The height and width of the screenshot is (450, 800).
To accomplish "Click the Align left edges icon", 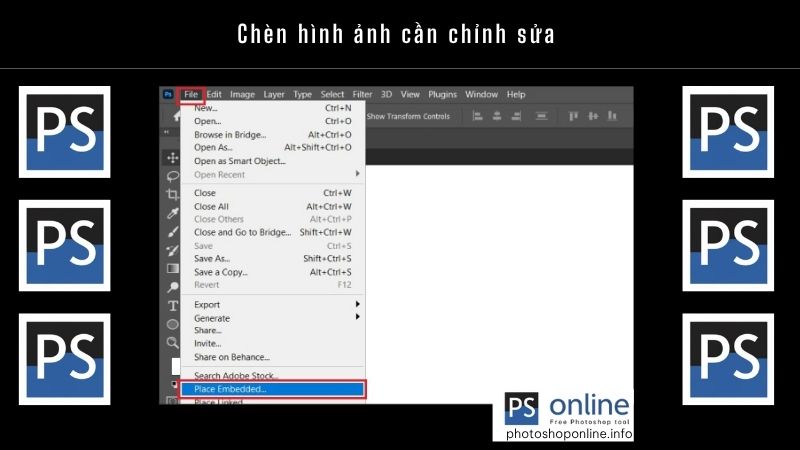I will (x=478, y=116).
